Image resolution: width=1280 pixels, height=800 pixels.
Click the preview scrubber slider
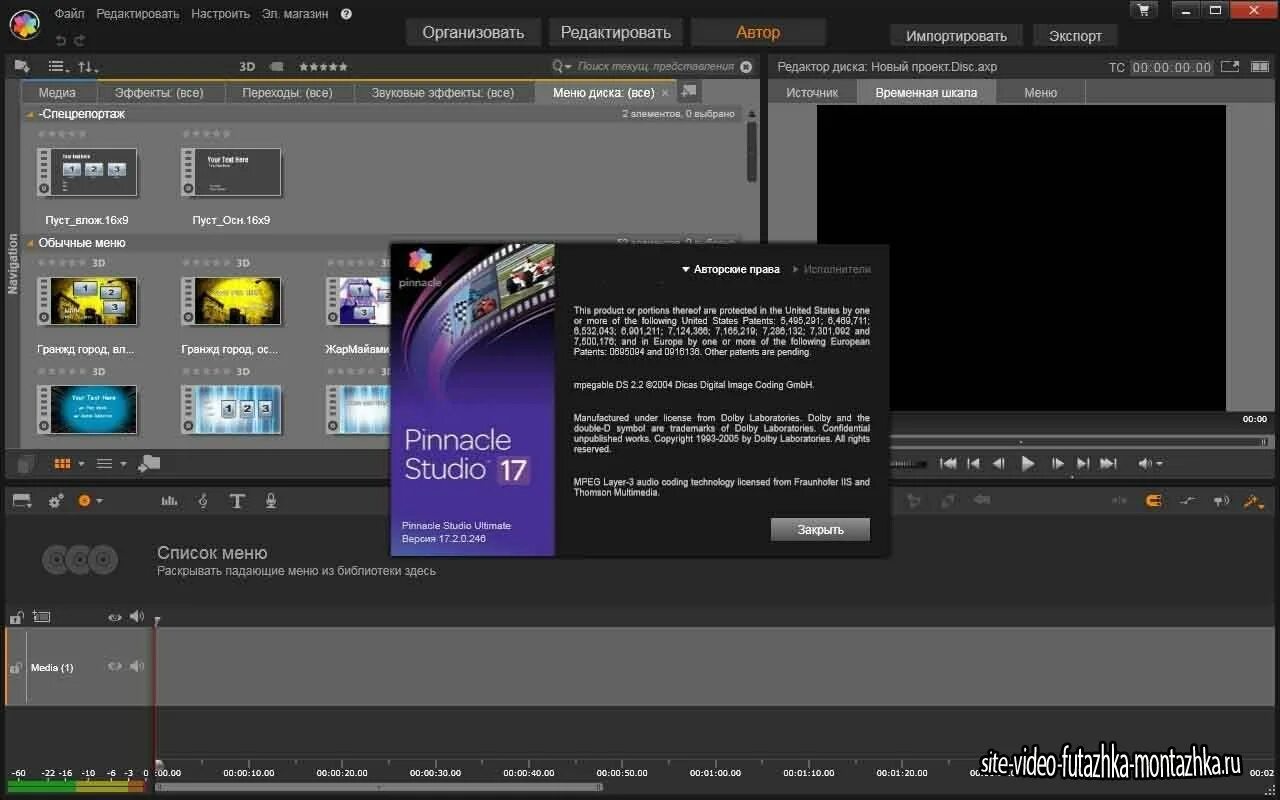(1078, 441)
